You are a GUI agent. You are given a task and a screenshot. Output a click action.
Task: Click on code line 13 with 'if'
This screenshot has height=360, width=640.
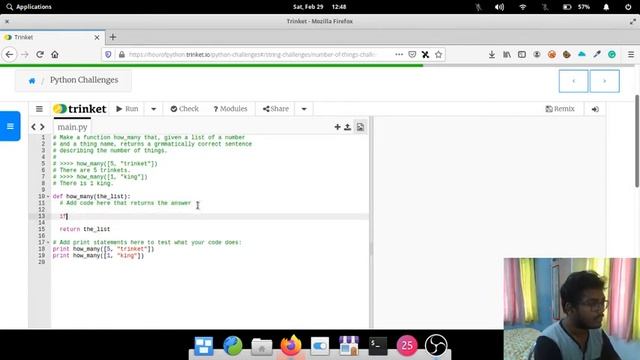pyautogui.click(x=210, y=216)
